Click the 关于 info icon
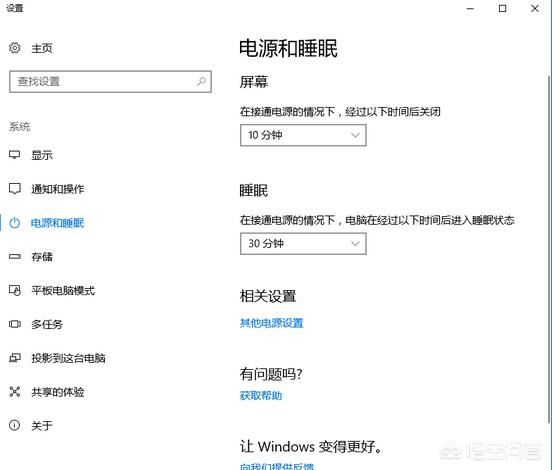 click(x=15, y=425)
